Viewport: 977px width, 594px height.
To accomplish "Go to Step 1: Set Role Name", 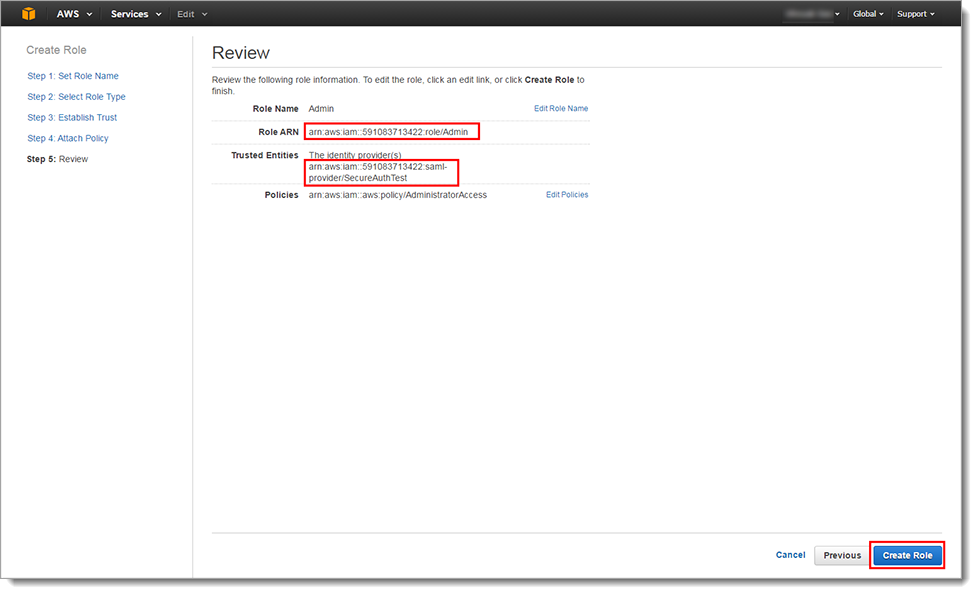I will tap(72, 76).
